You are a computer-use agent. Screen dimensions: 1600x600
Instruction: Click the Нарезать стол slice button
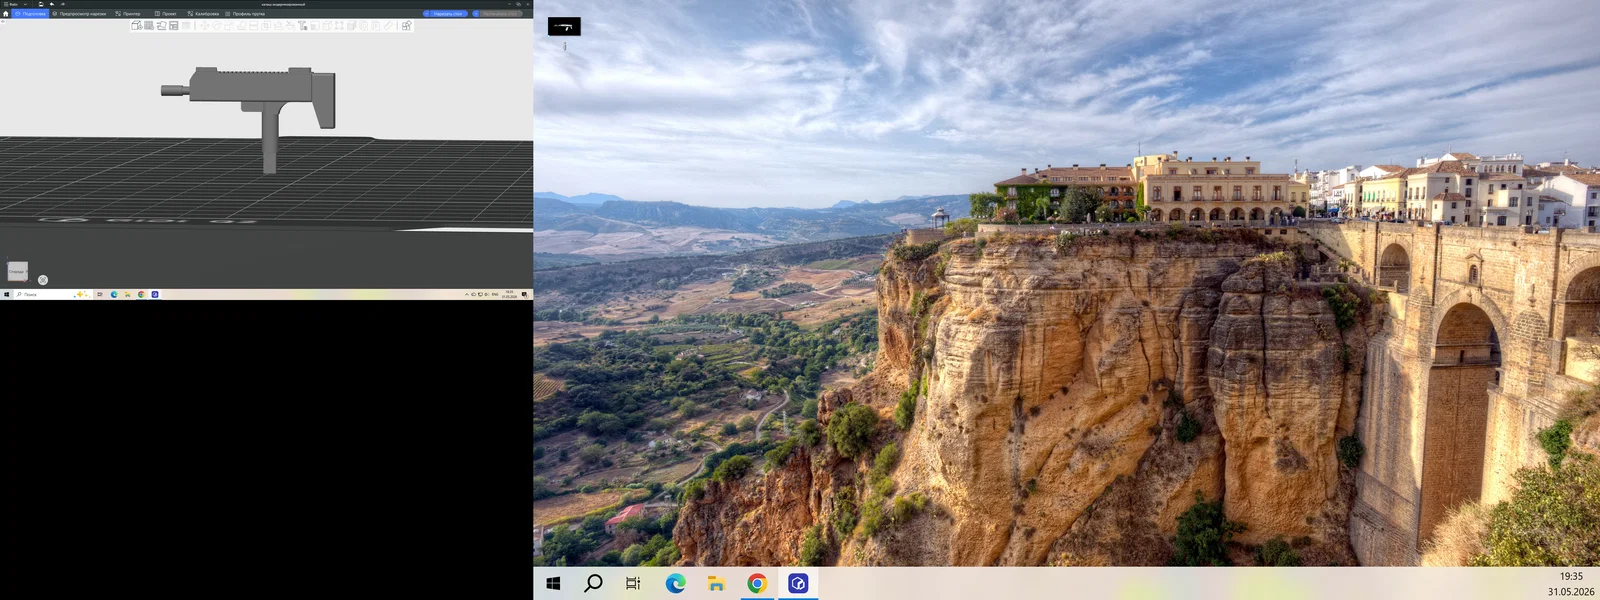pyautogui.click(x=448, y=14)
